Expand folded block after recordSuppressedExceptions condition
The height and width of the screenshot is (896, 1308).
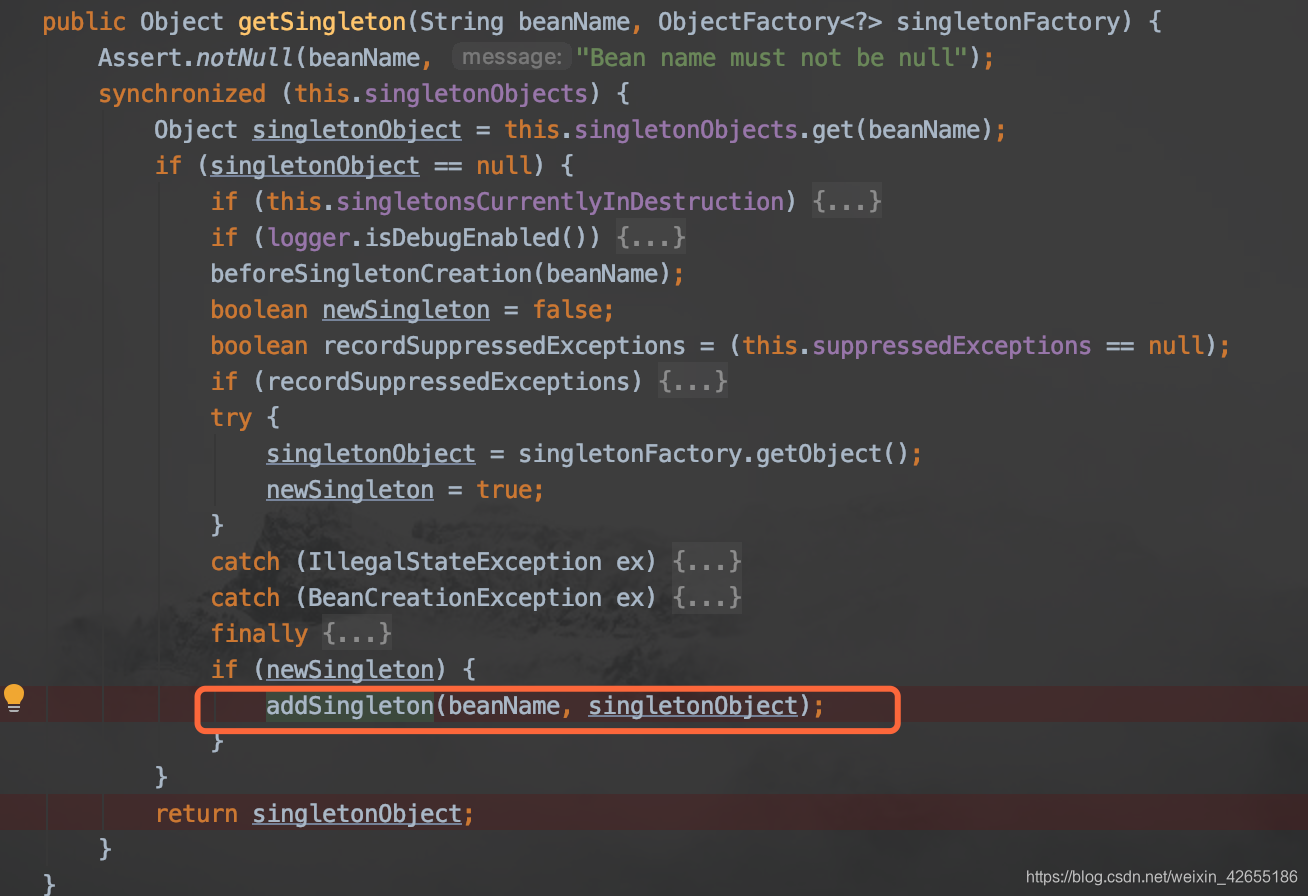693,382
